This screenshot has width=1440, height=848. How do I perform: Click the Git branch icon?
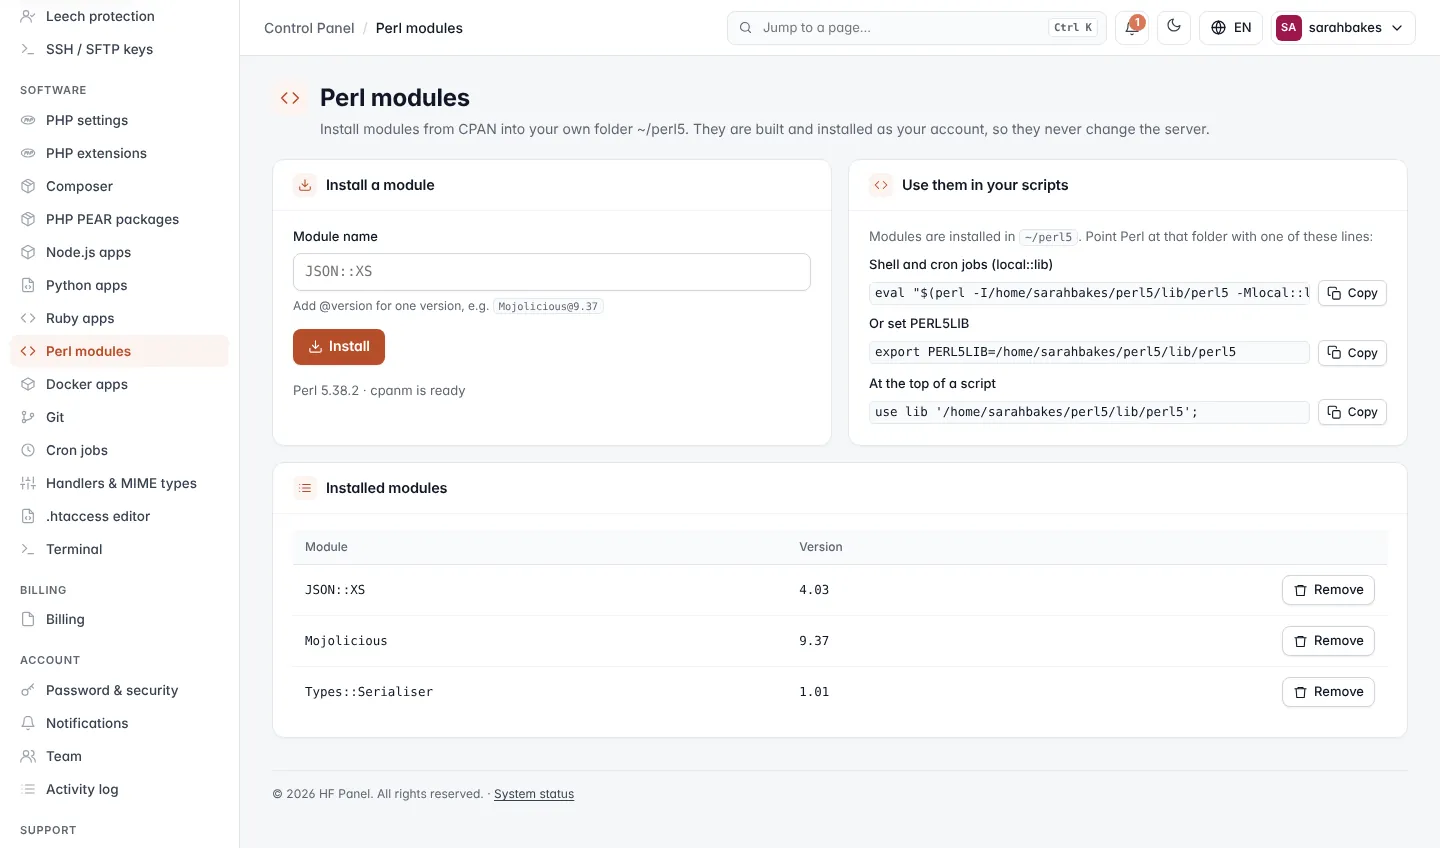coord(28,417)
